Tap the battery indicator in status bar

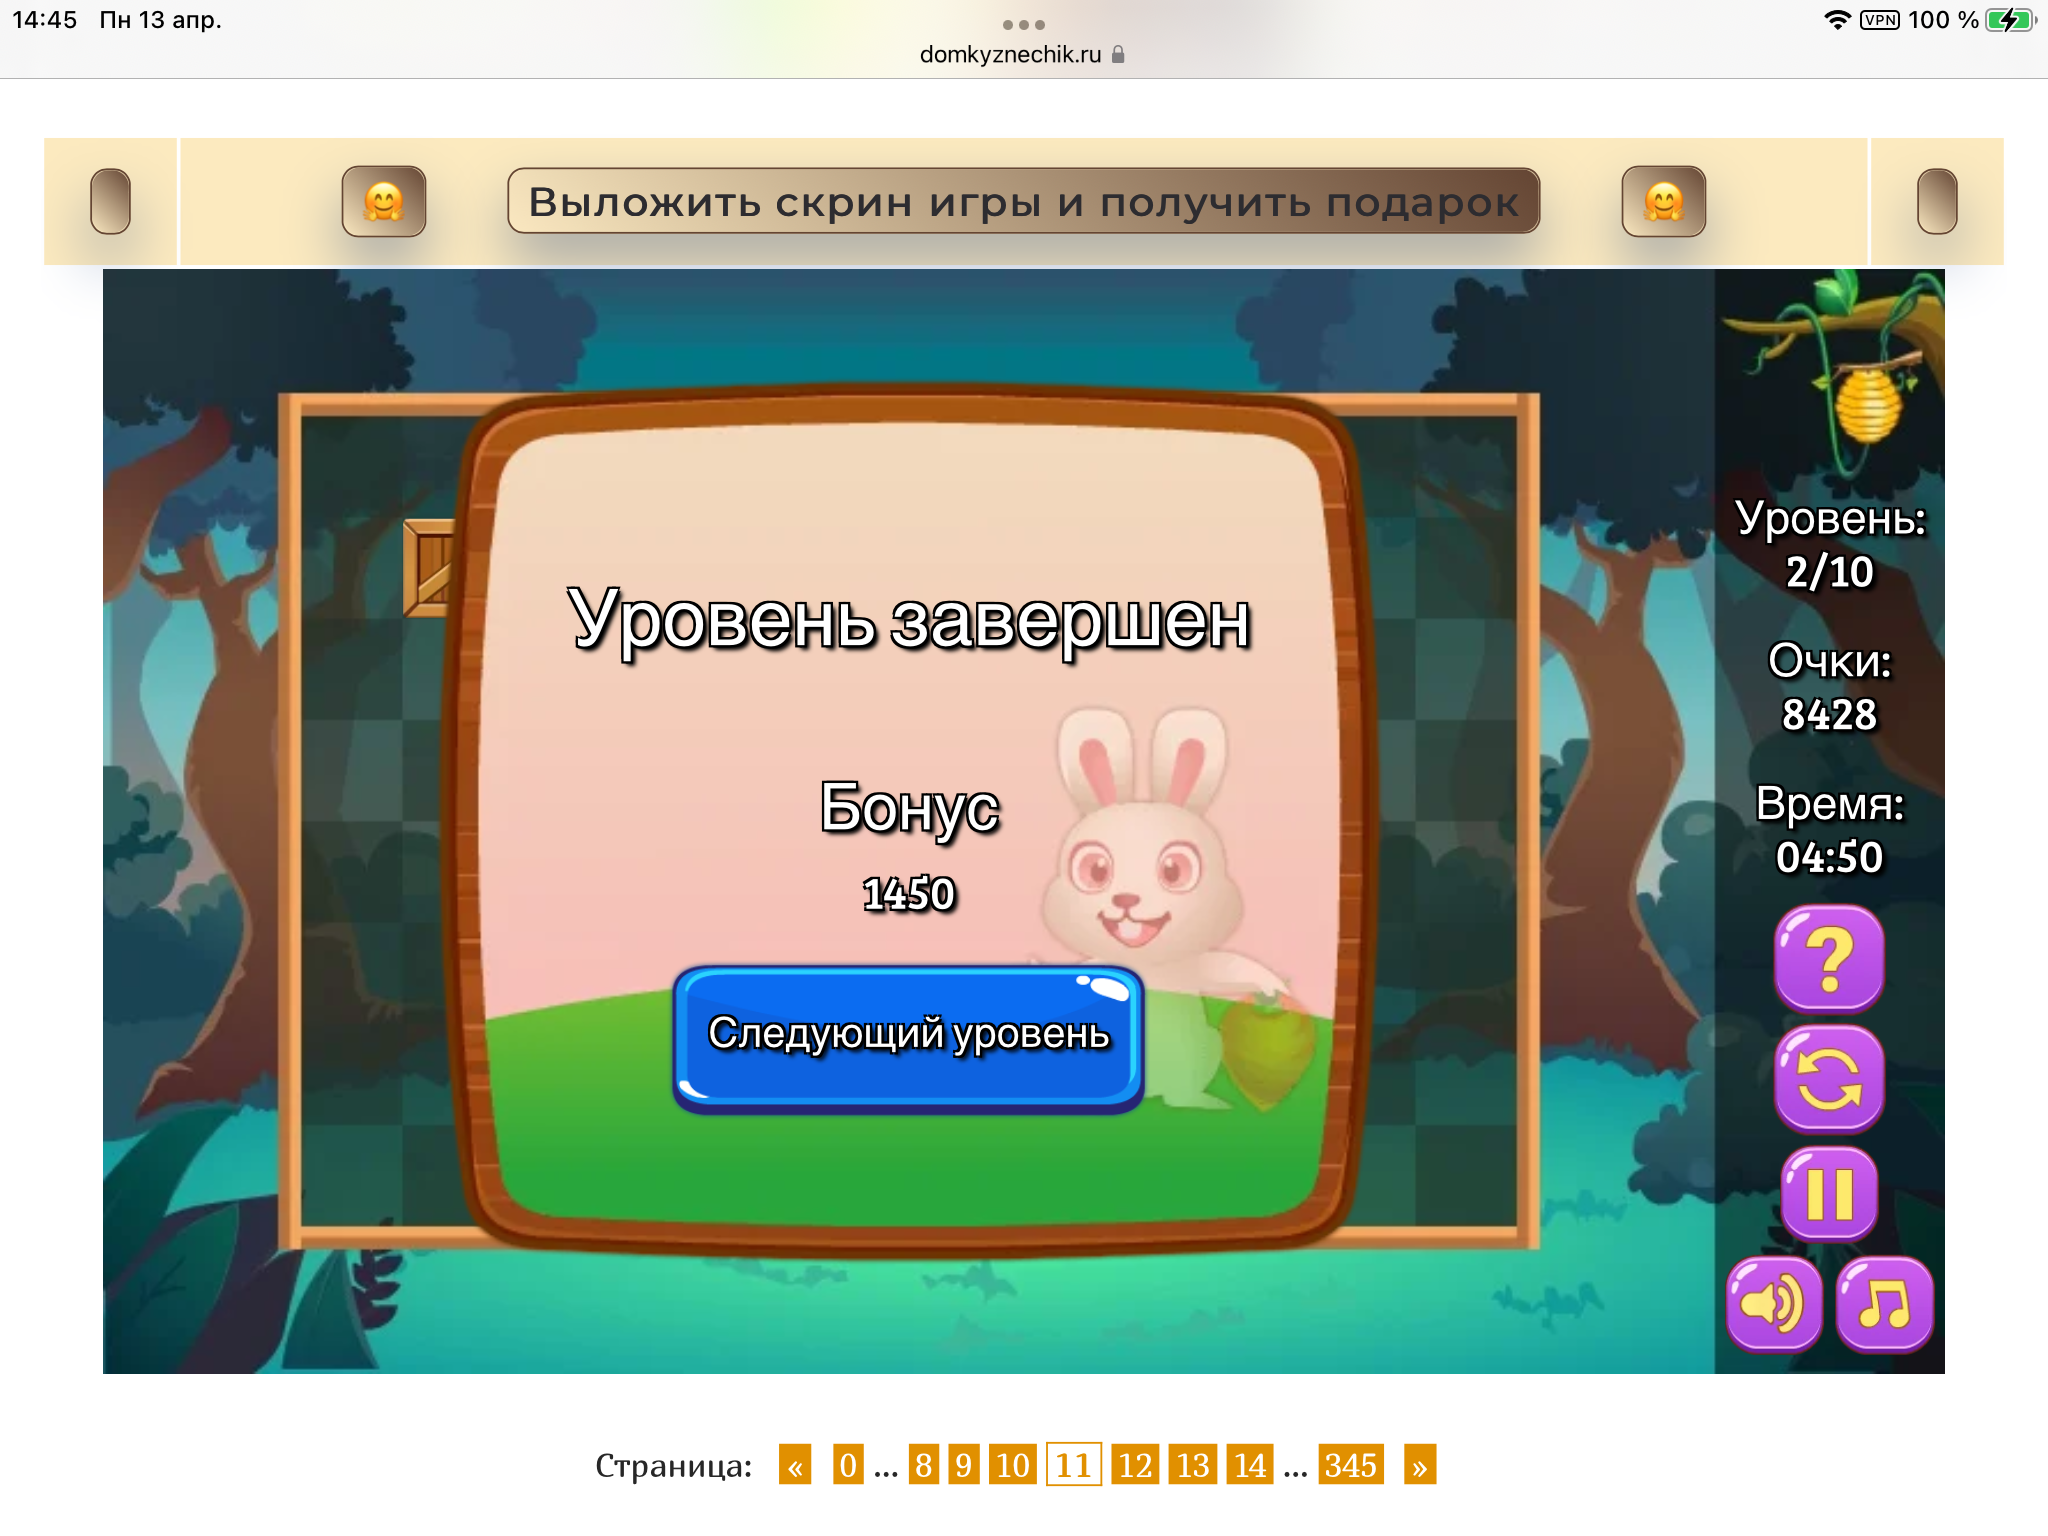pyautogui.click(x=2008, y=20)
